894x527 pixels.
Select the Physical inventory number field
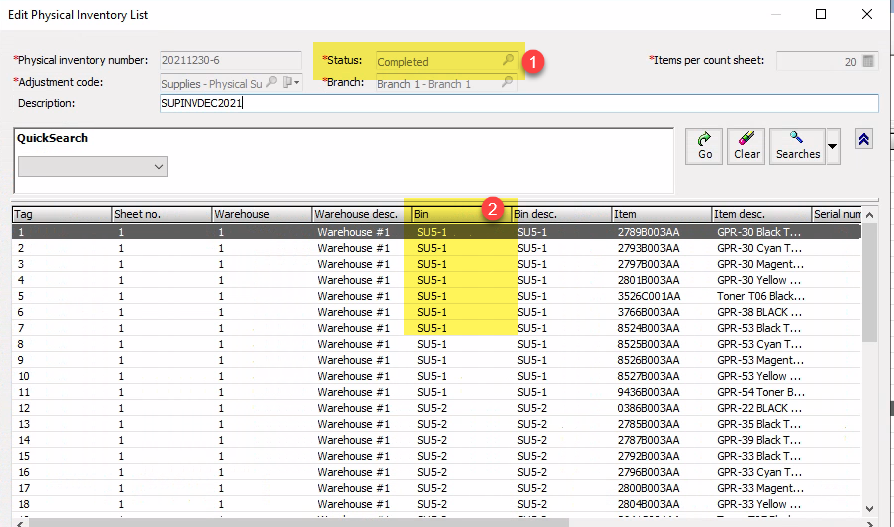[231, 60]
